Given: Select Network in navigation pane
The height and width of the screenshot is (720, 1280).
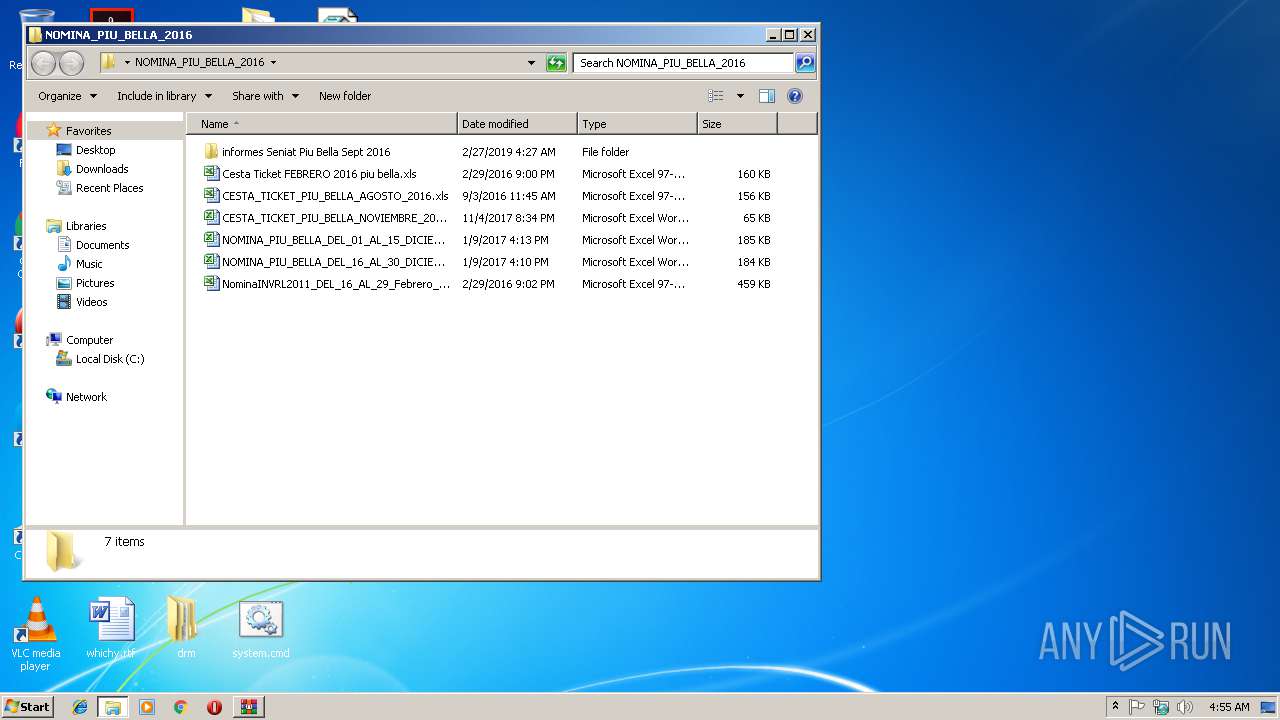Looking at the screenshot, I should point(86,397).
